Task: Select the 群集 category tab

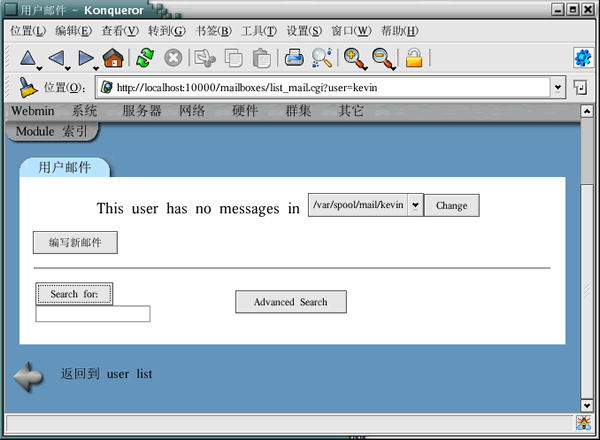Action: pyautogui.click(x=298, y=111)
